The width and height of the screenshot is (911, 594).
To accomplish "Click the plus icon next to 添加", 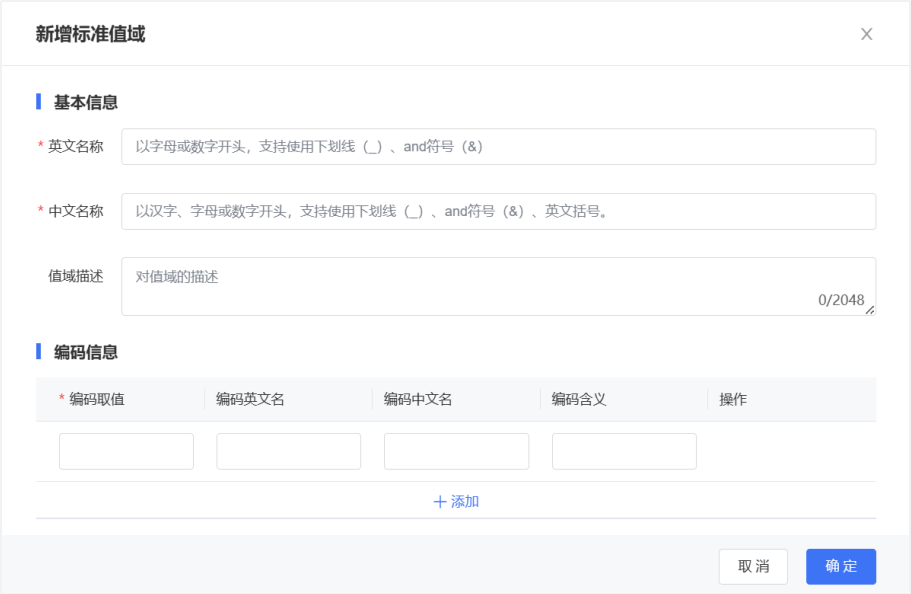I will (439, 502).
